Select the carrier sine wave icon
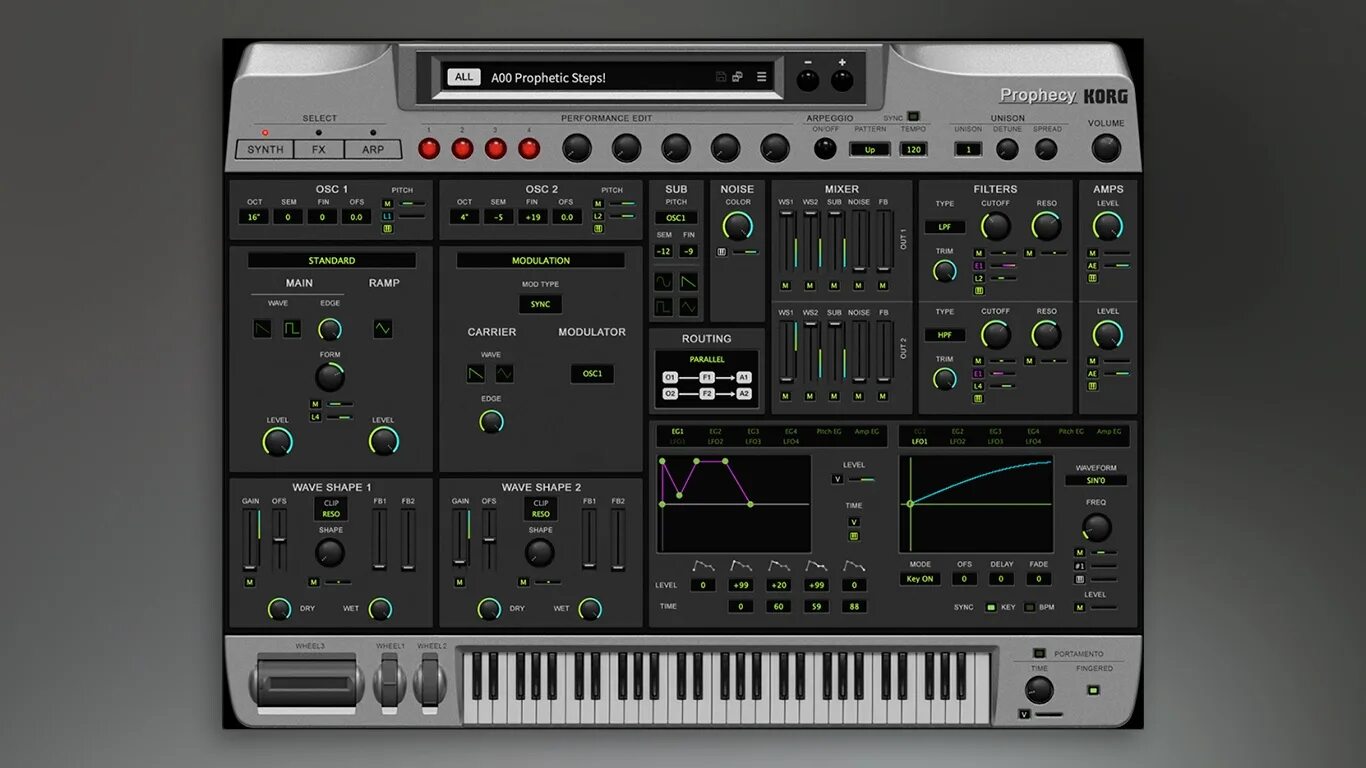This screenshot has height=768, width=1366. pyautogui.click(x=505, y=373)
